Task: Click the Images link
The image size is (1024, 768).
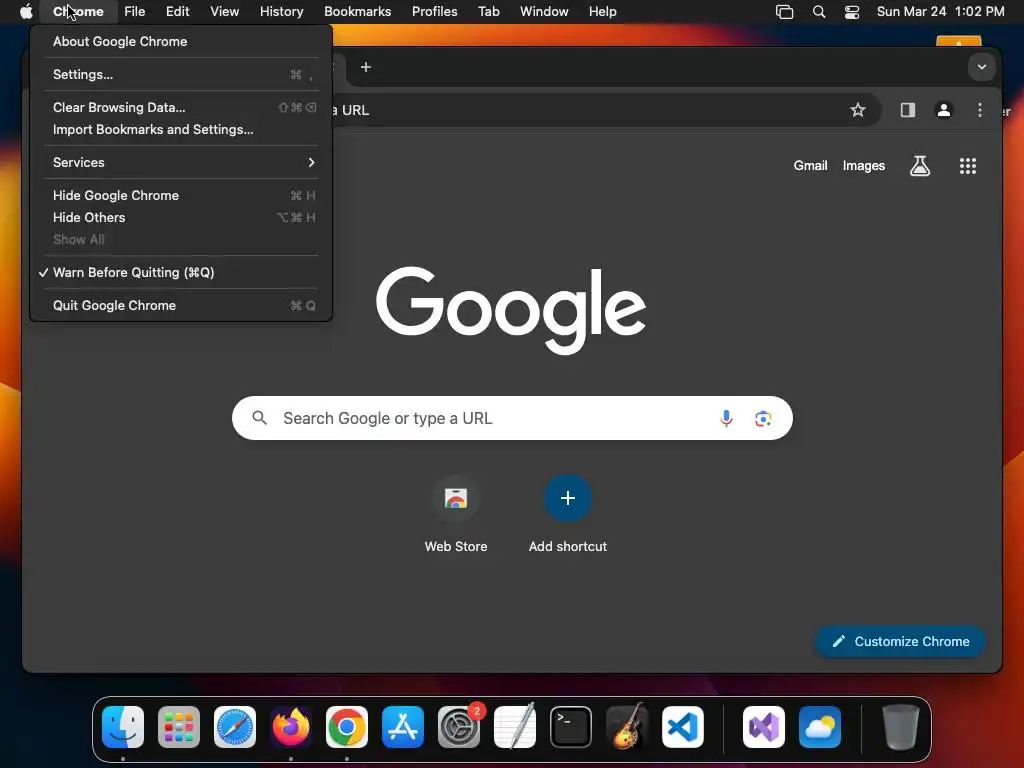Action: pos(863,166)
